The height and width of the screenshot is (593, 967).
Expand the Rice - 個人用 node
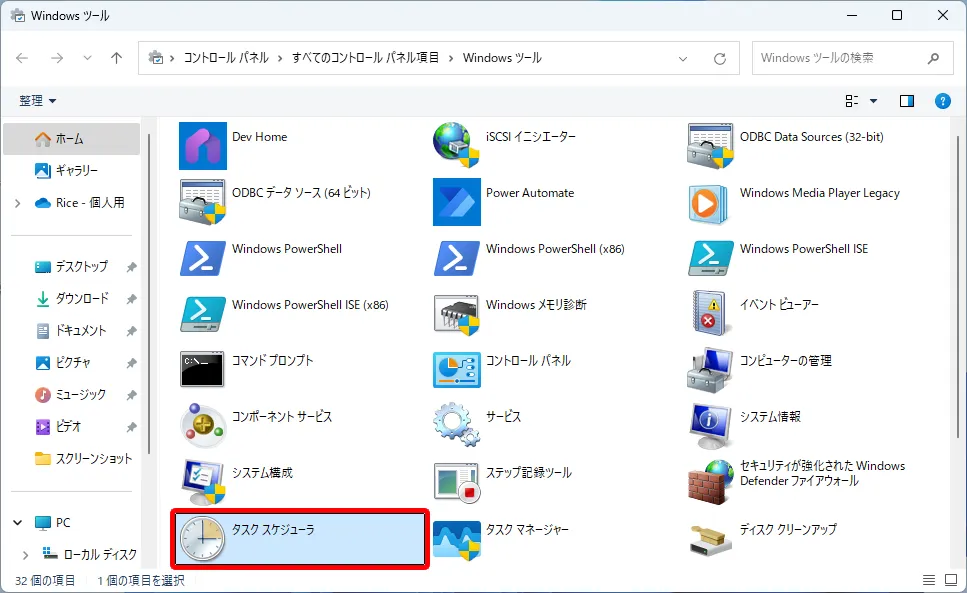click(x=17, y=203)
